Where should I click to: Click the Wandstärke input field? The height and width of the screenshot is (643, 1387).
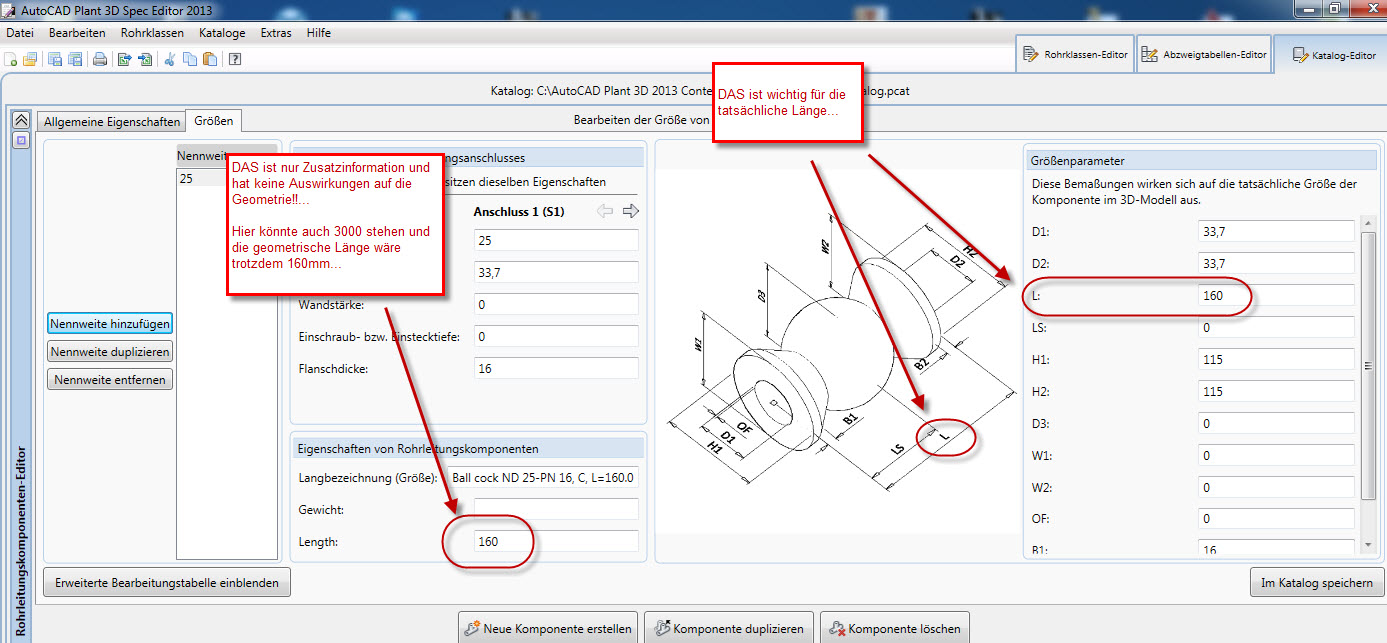pyautogui.click(x=556, y=305)
